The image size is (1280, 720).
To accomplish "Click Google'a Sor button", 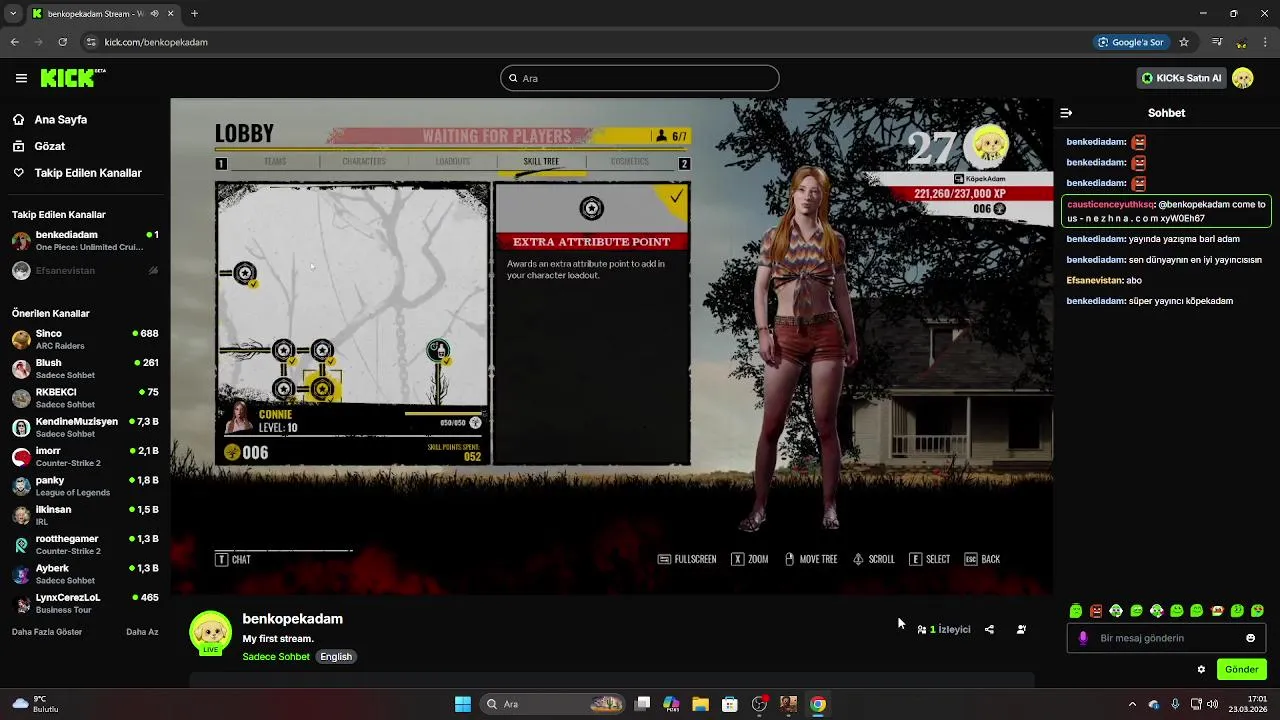I will click(1131, 42).
